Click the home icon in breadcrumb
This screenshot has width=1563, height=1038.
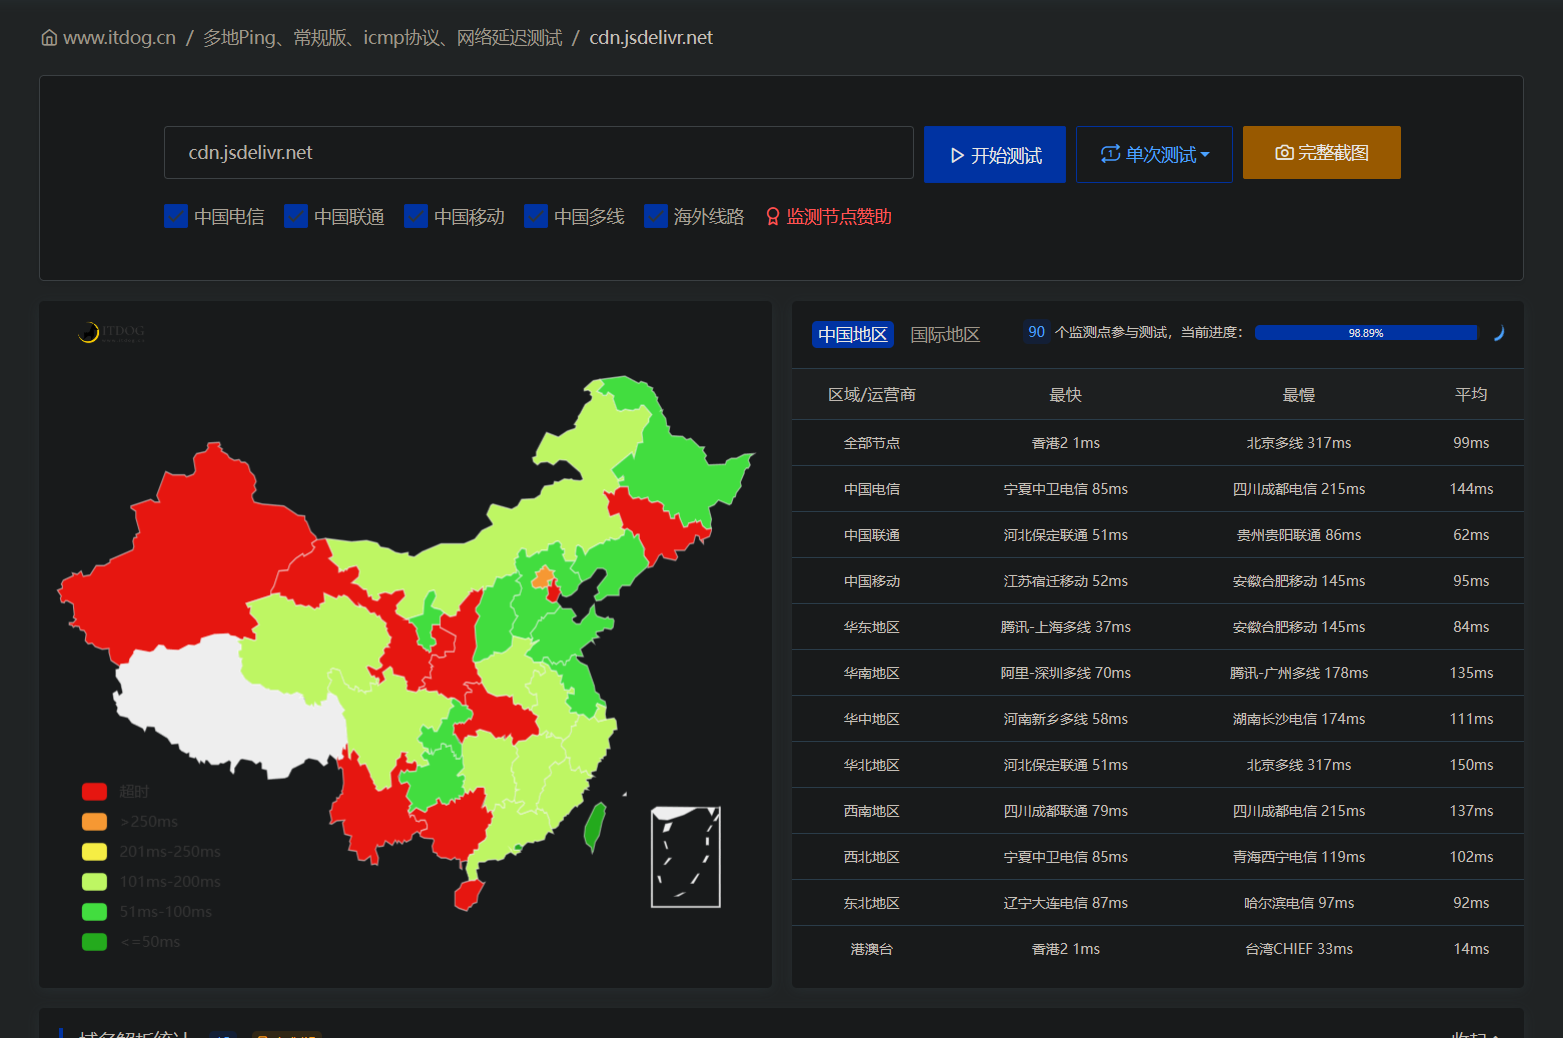49,38
